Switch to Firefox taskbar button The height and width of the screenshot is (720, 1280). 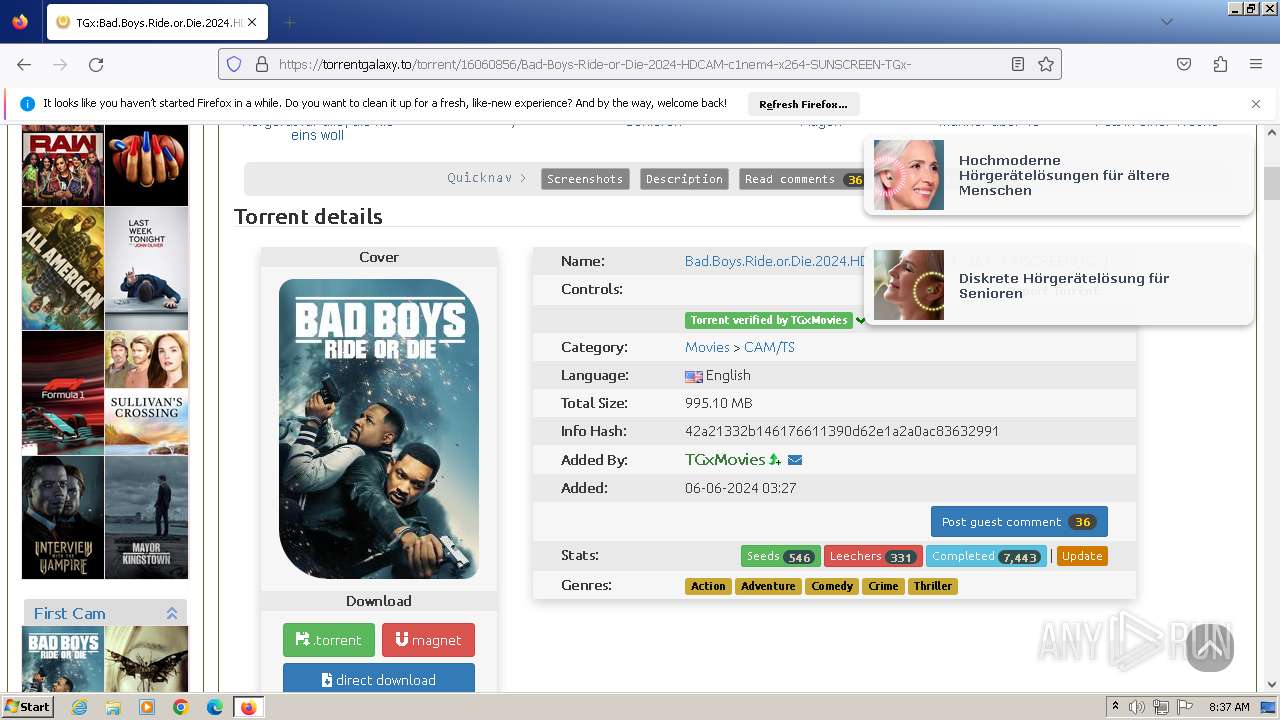(248, 707)
